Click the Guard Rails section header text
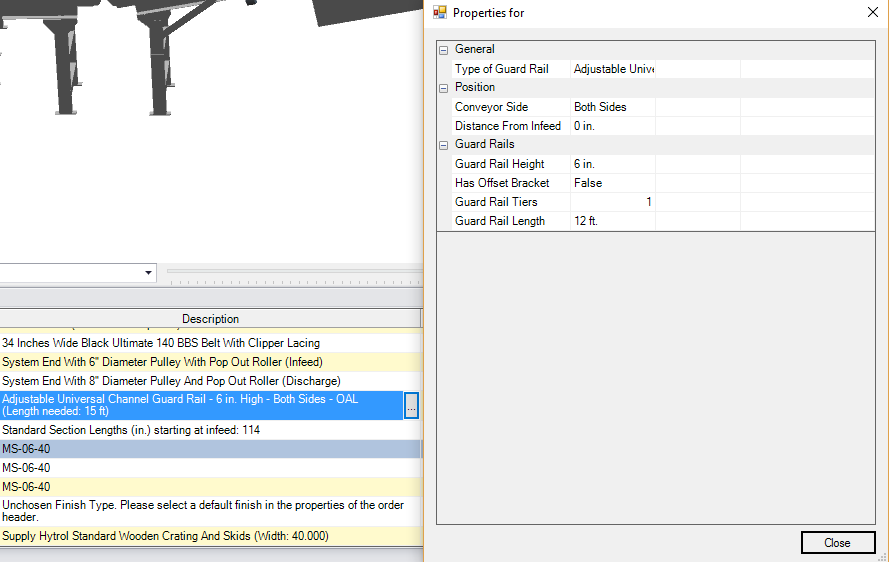 [484, 144]
